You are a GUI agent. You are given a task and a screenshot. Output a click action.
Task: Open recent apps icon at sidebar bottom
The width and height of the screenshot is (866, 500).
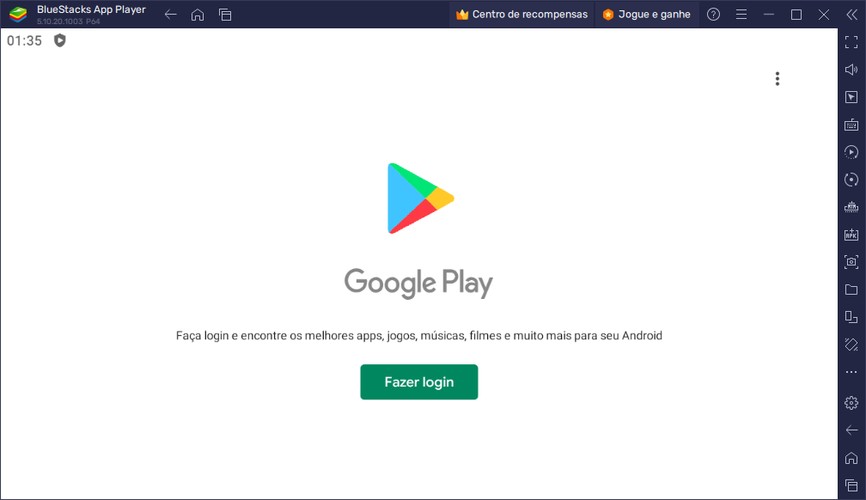click(851, 486)
